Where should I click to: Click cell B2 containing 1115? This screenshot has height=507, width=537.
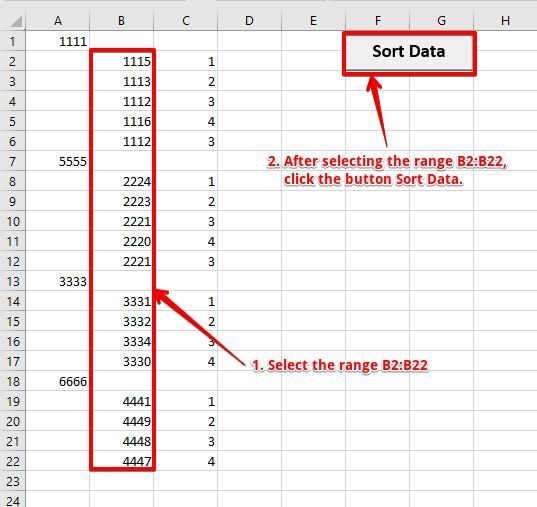click(122, 61)
